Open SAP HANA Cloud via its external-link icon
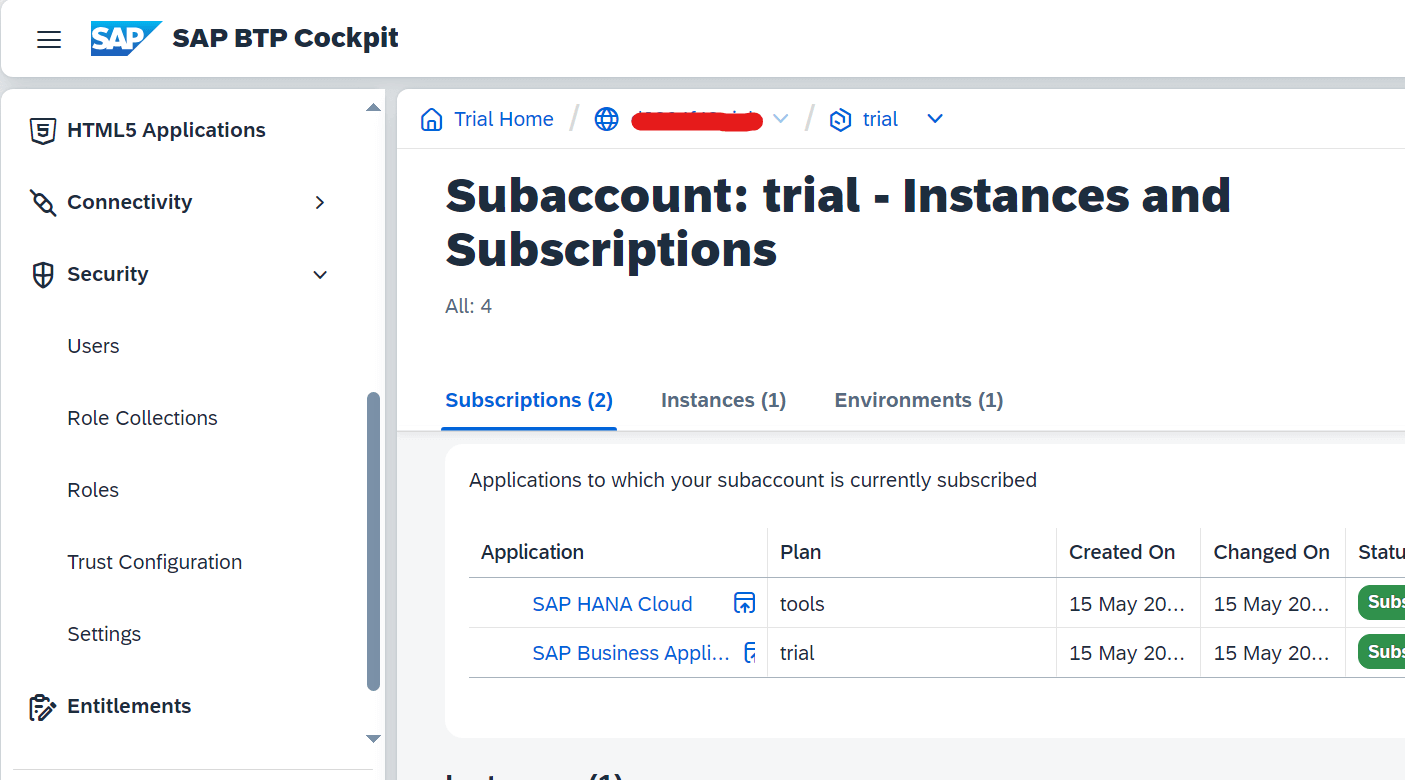This screenshot has width=1405, height=780. click(x=744, y=603)
